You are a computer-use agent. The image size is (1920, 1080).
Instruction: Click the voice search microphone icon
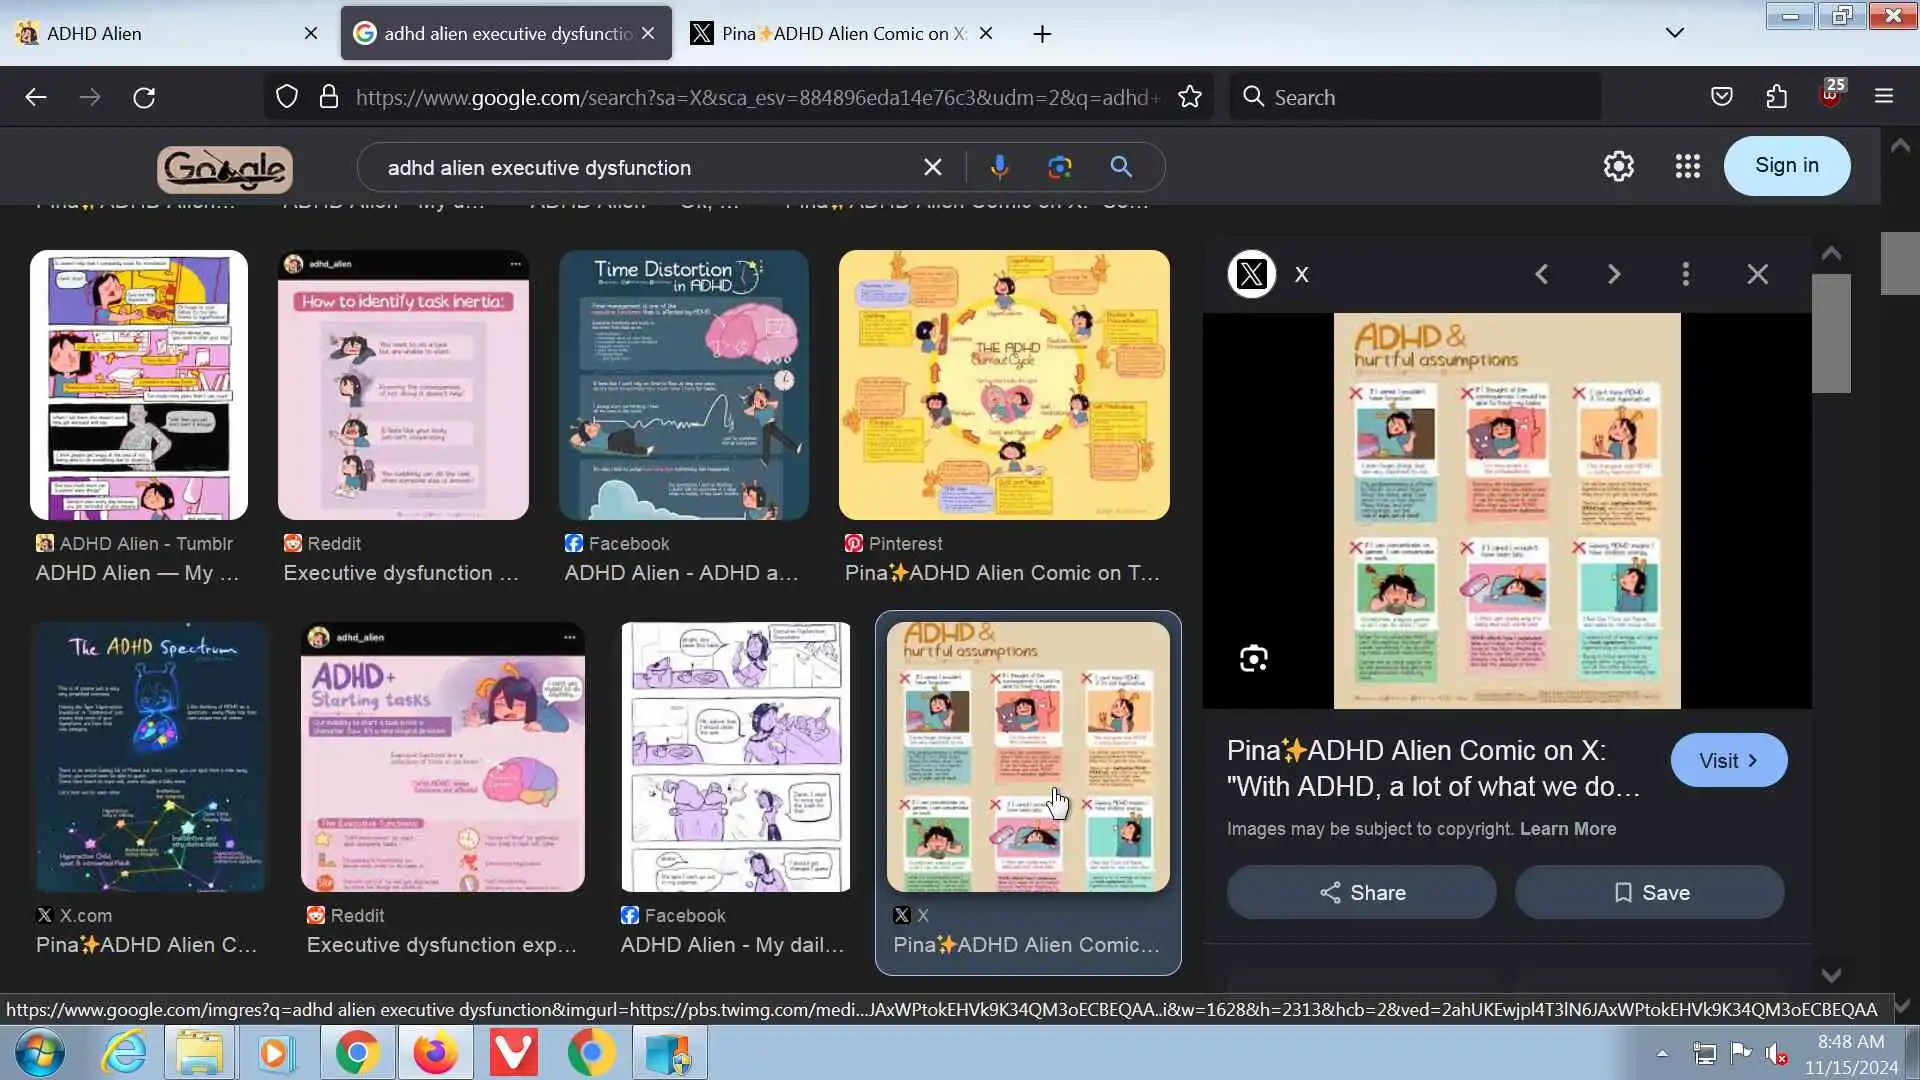tap(999, 167)
